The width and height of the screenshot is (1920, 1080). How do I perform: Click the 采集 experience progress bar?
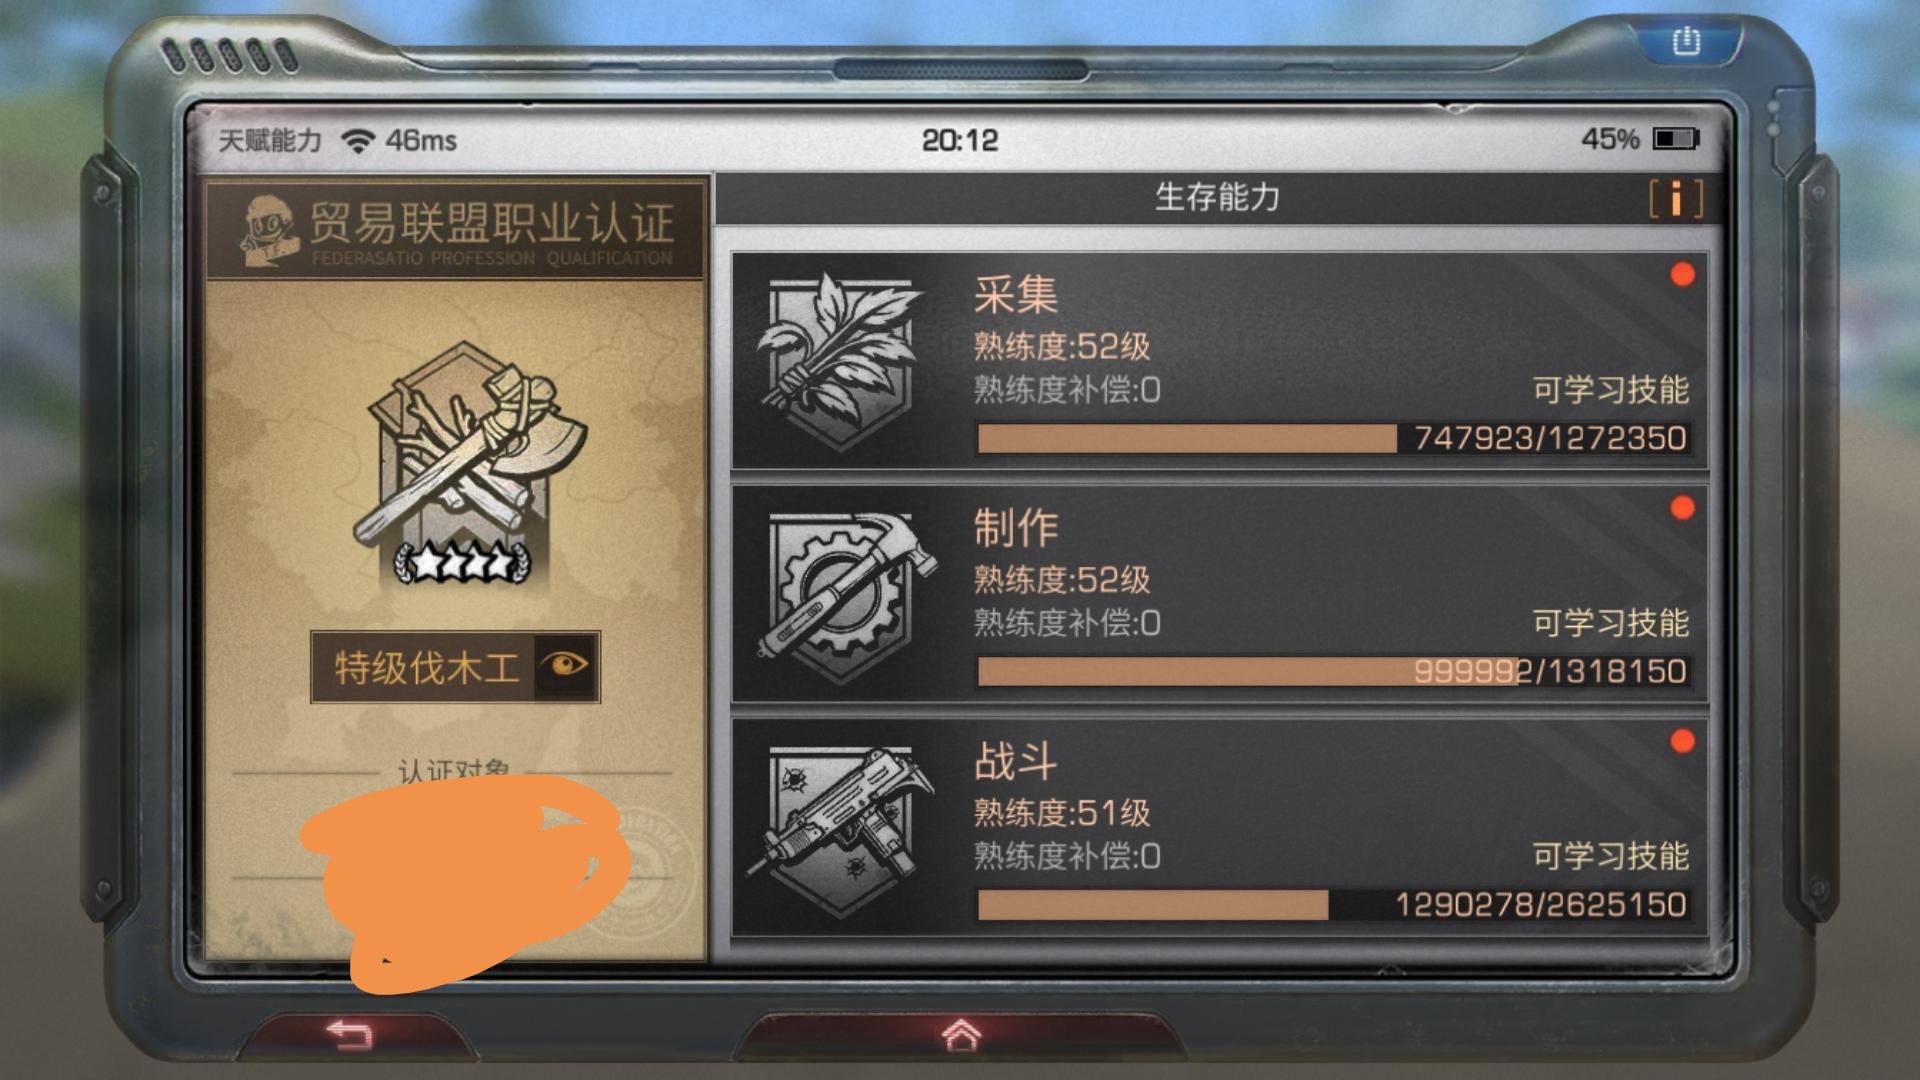click(1333, 438)
